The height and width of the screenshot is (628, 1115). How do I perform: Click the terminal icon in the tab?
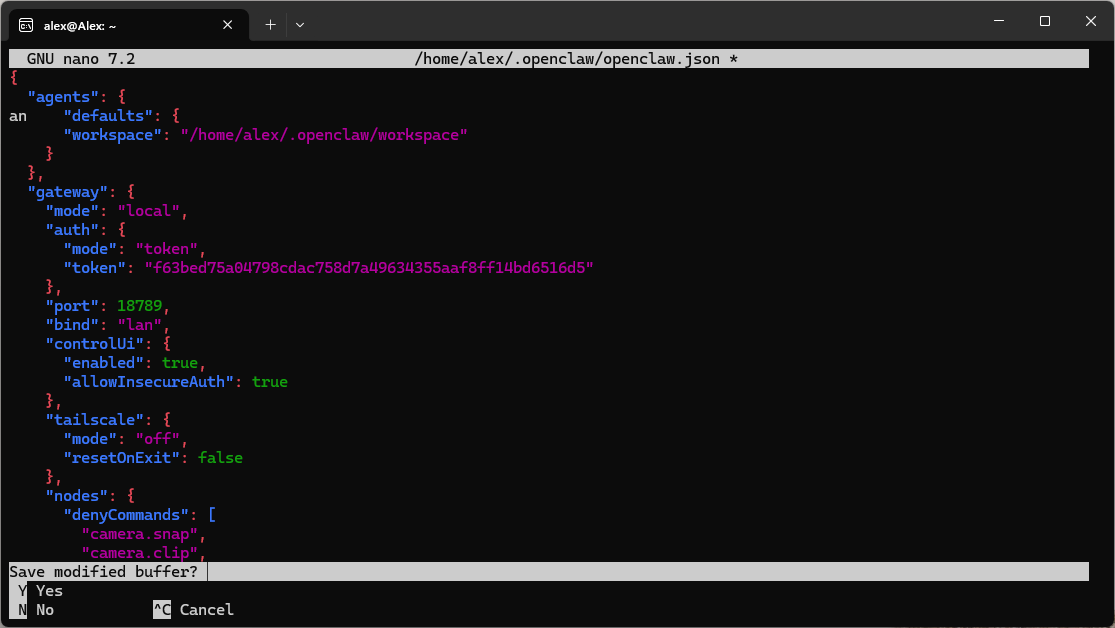(26, 24)
